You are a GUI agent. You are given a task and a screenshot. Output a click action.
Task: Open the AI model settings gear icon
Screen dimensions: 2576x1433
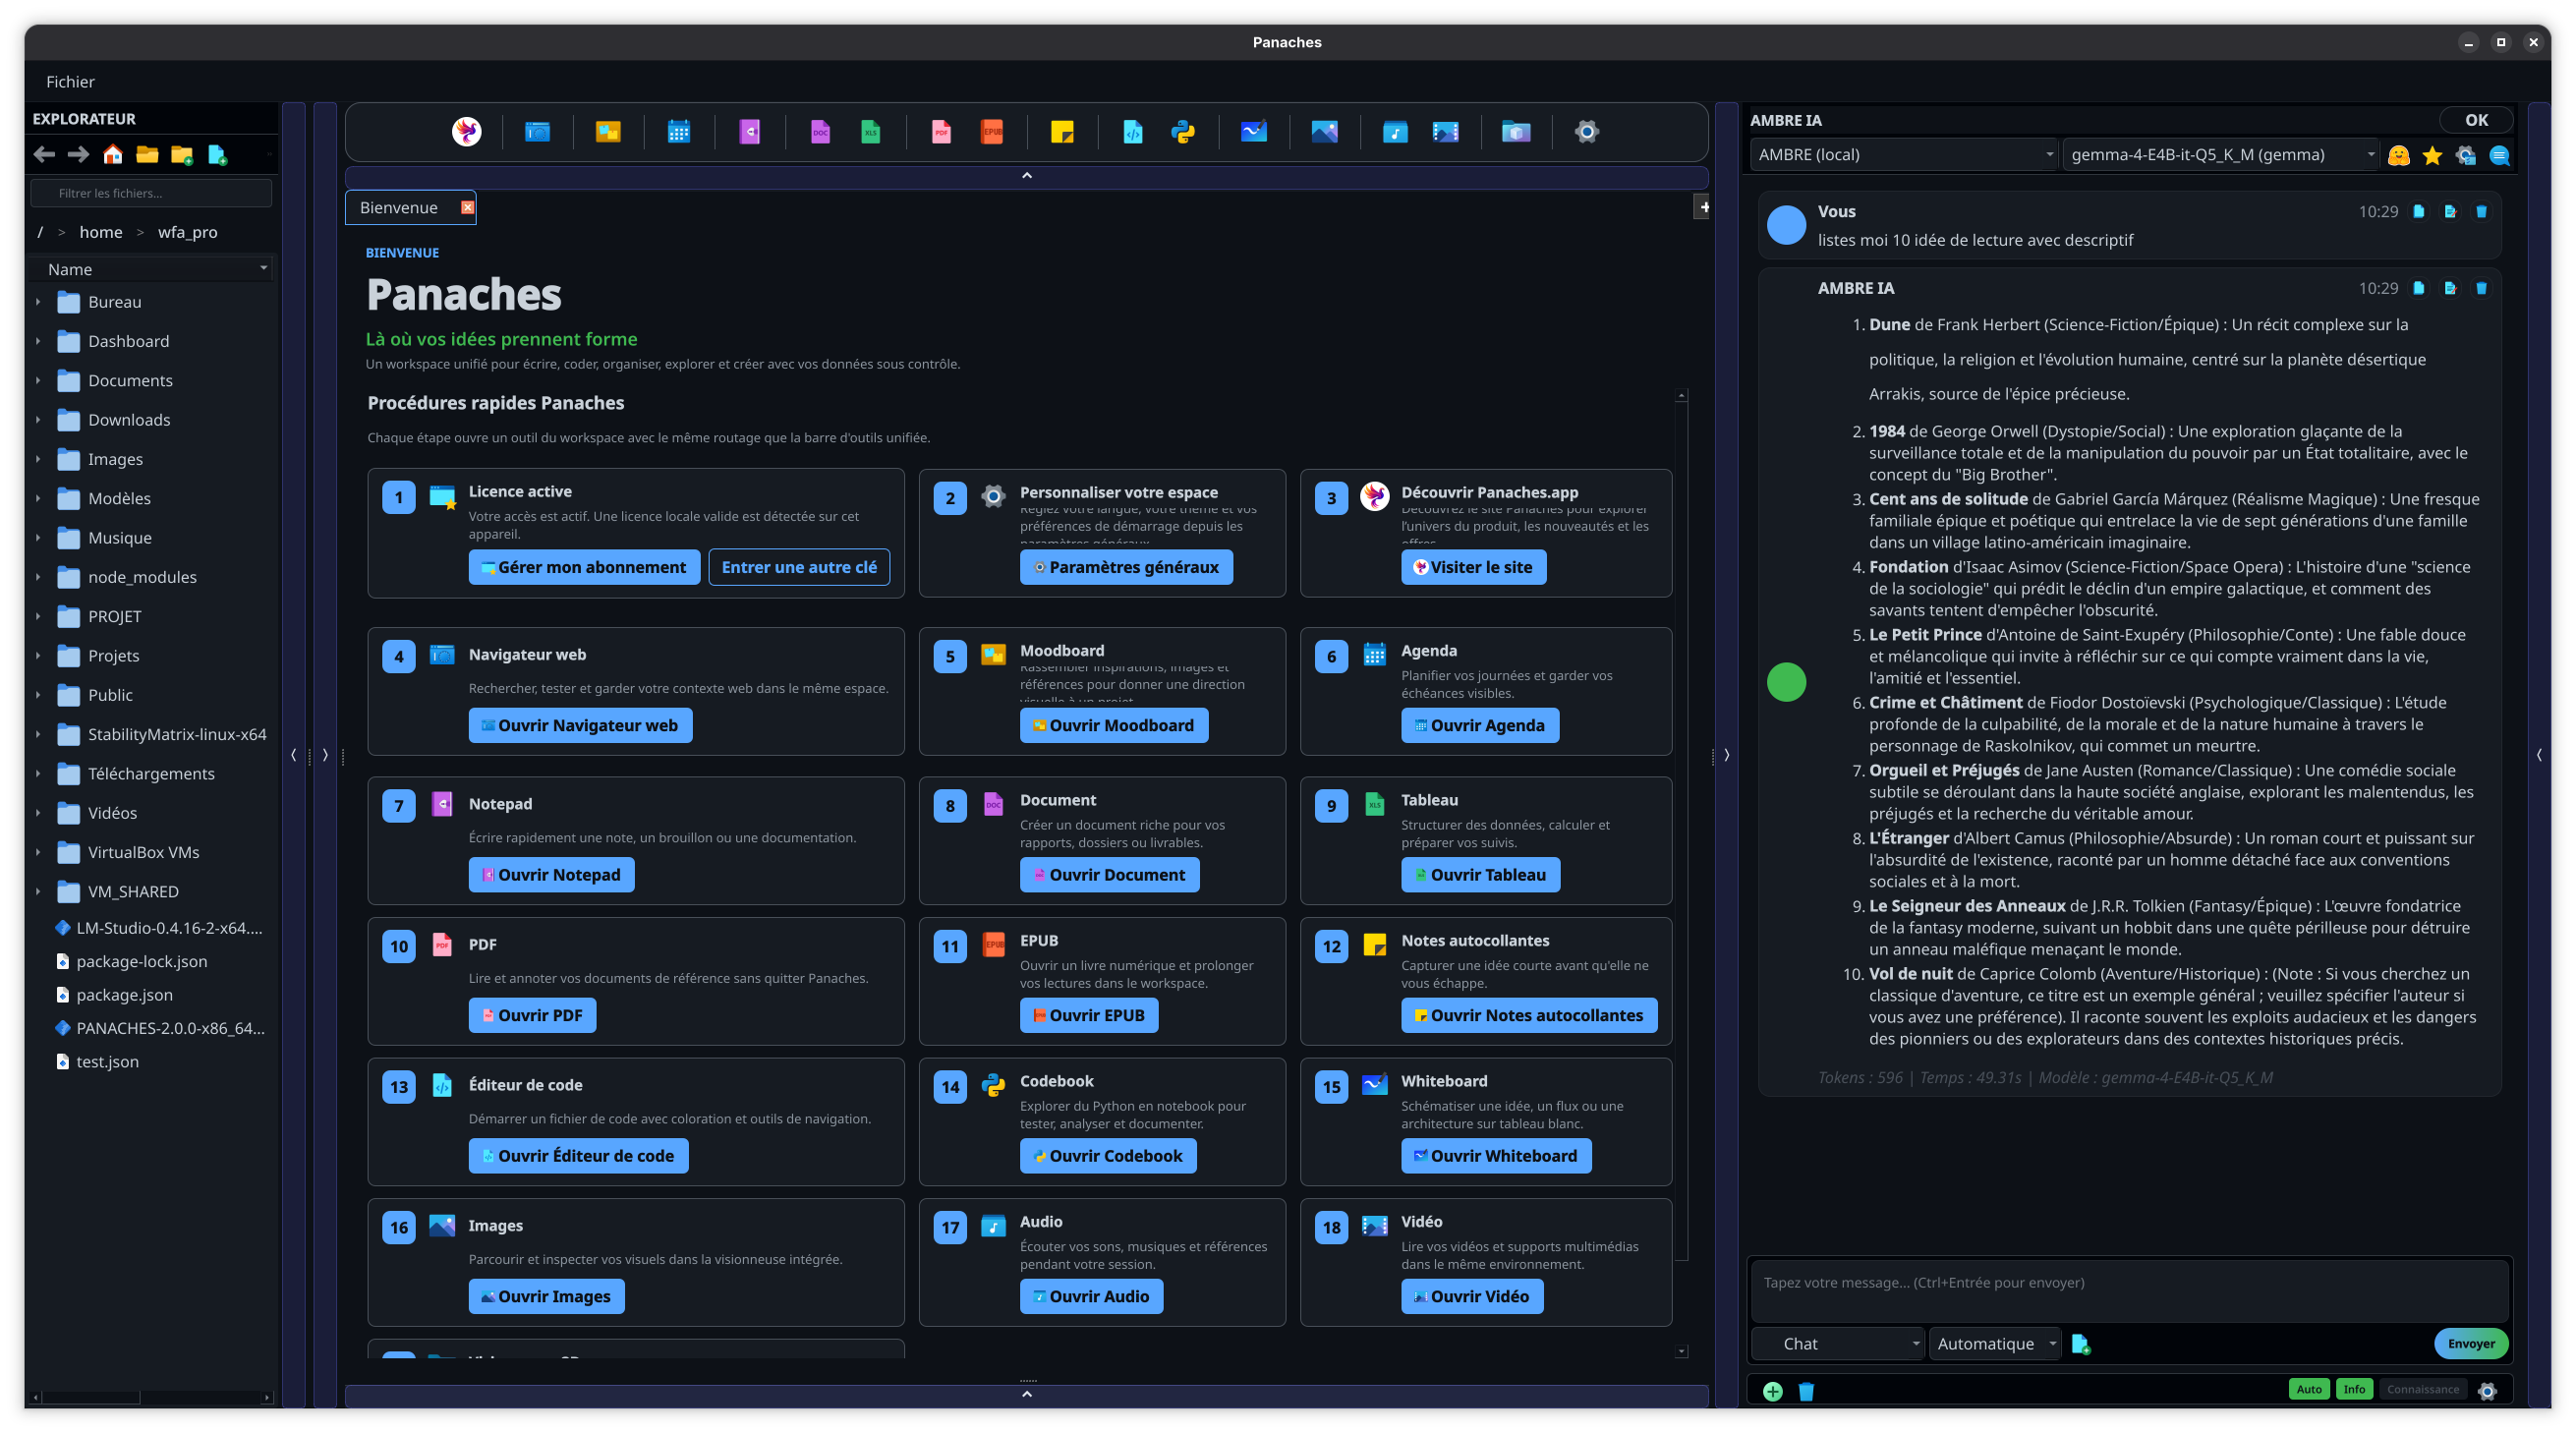point(2465,155)
